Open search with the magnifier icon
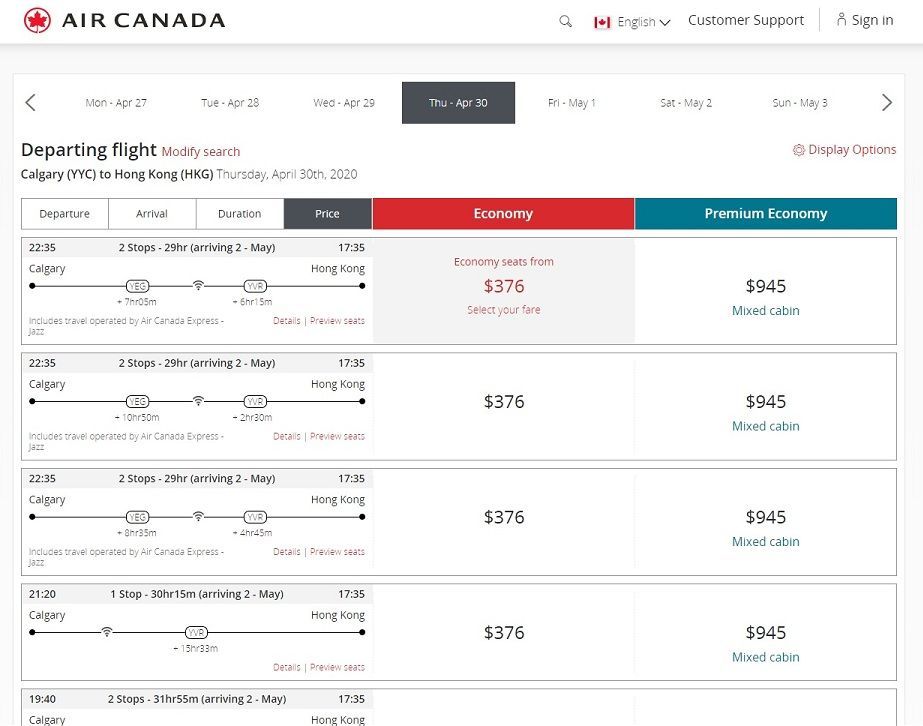 [x=566, y=21]
